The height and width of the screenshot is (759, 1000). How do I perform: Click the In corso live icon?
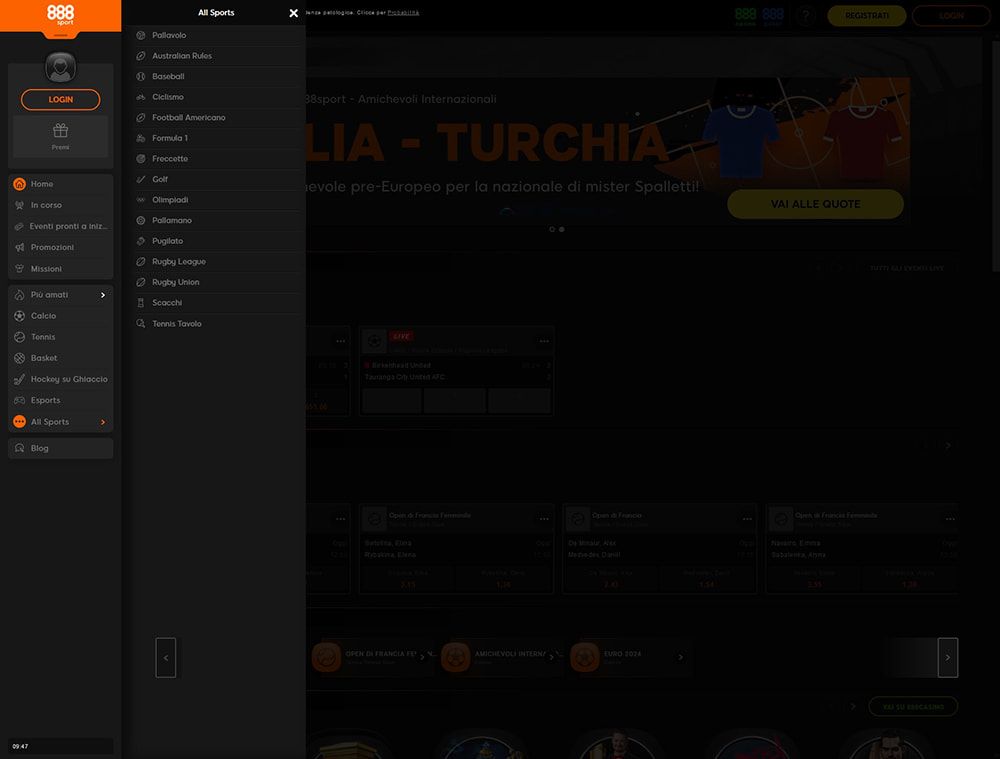click(x=19, y=205)
